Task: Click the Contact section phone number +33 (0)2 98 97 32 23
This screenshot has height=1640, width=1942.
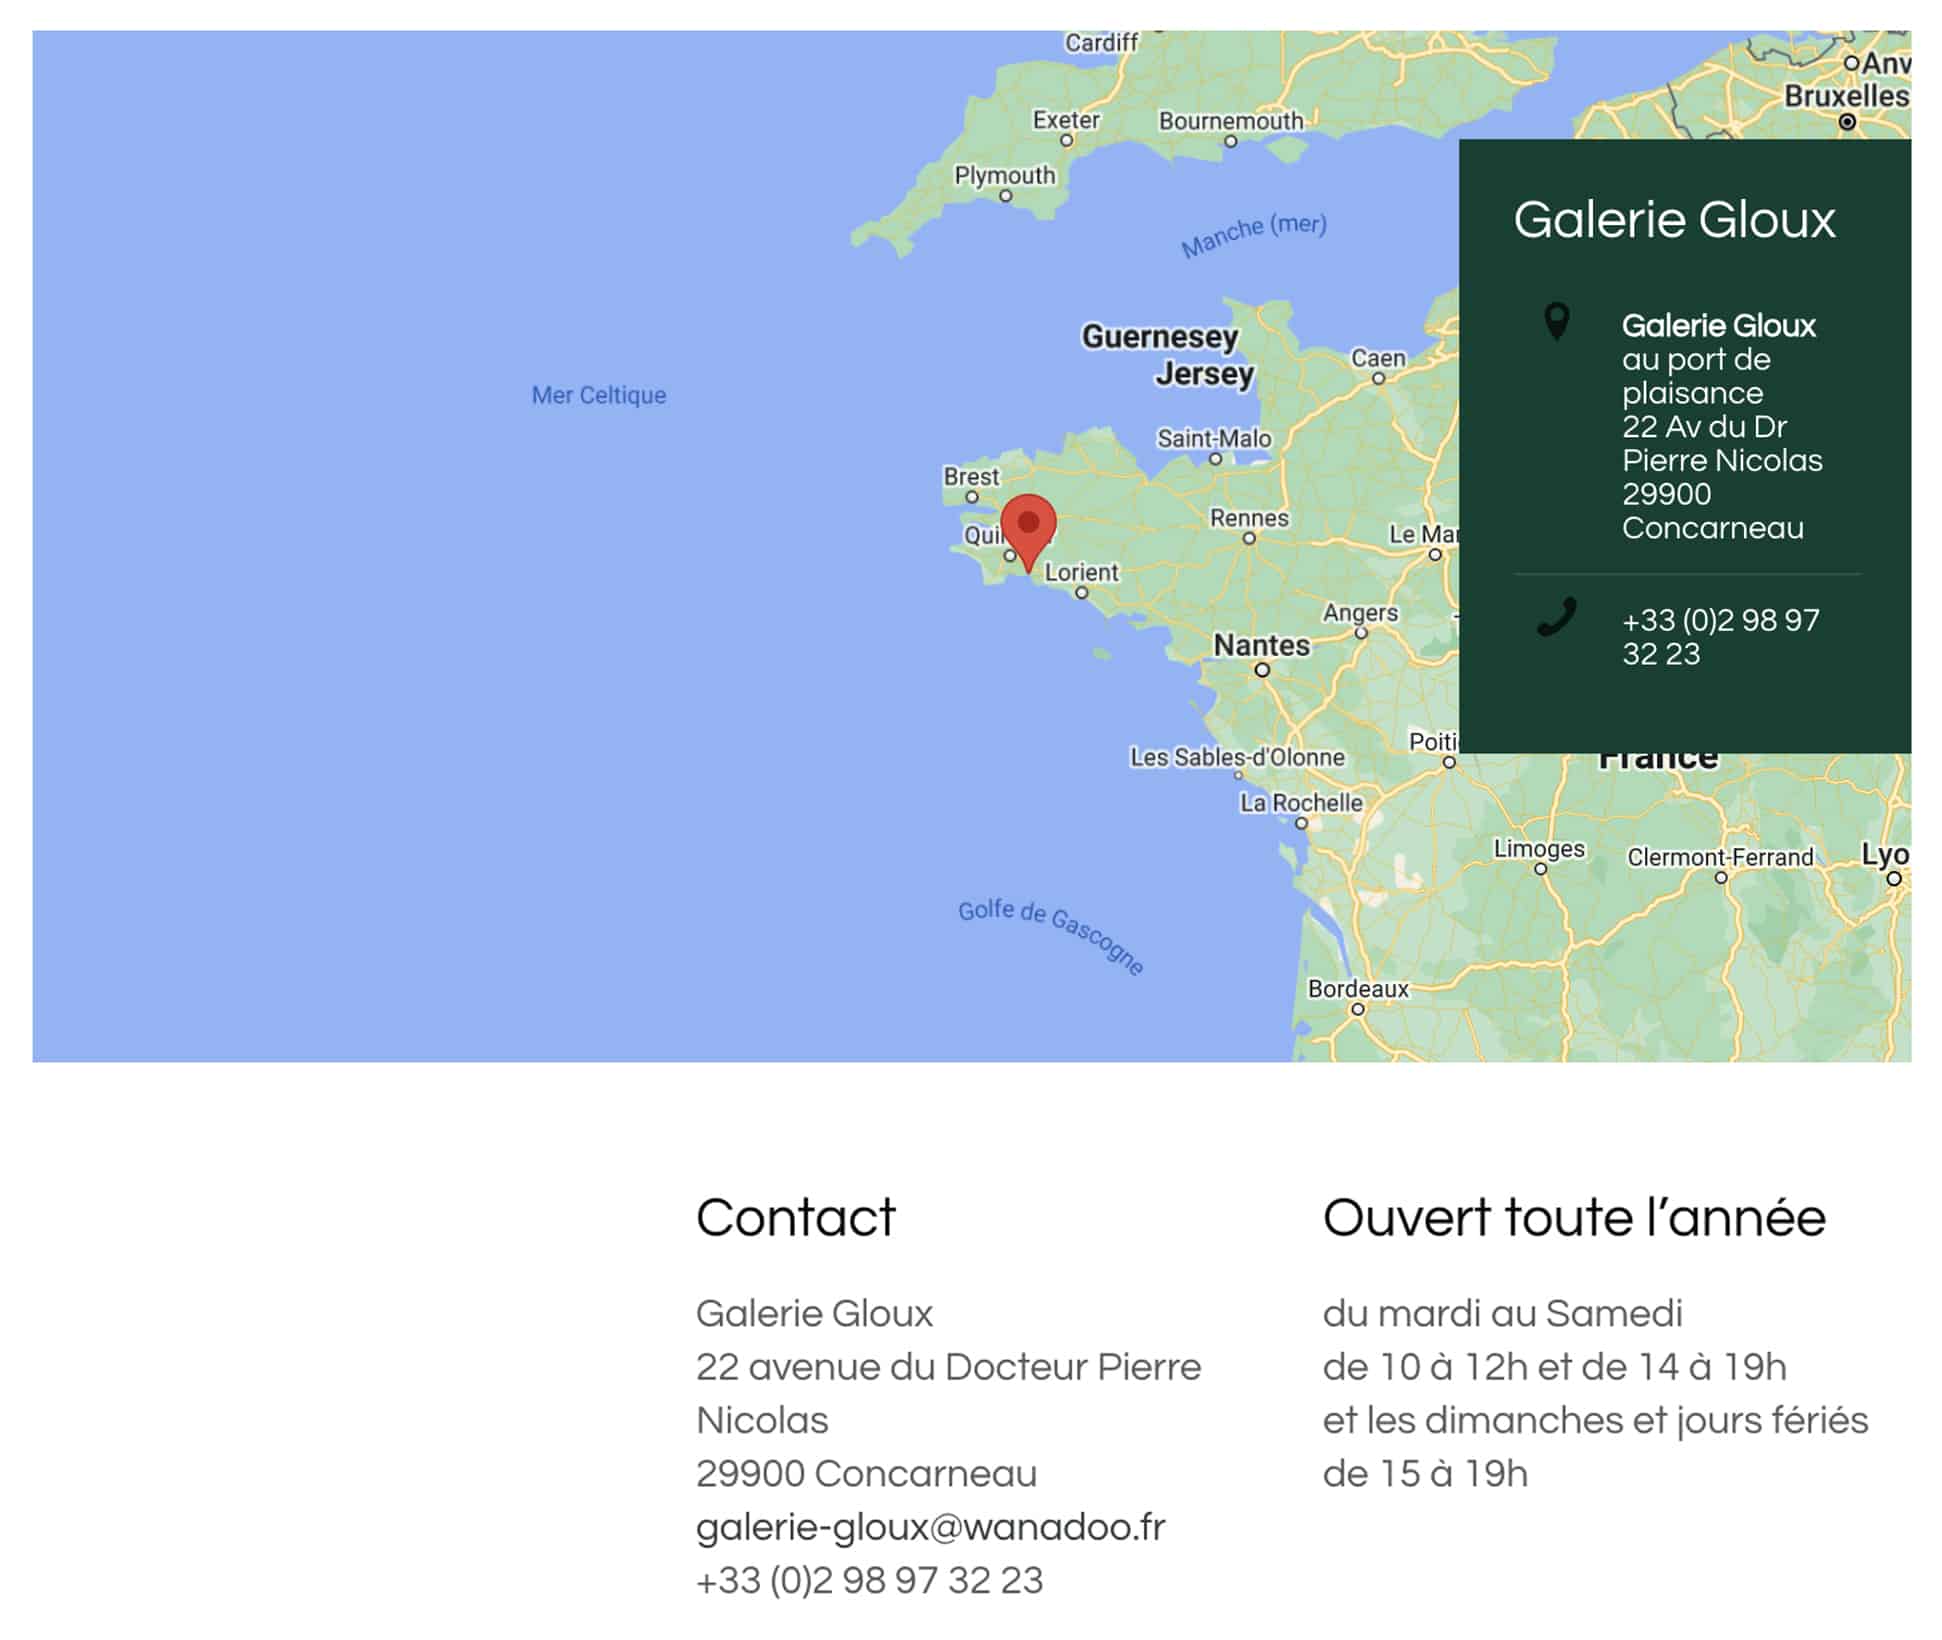Action: 869,1580
